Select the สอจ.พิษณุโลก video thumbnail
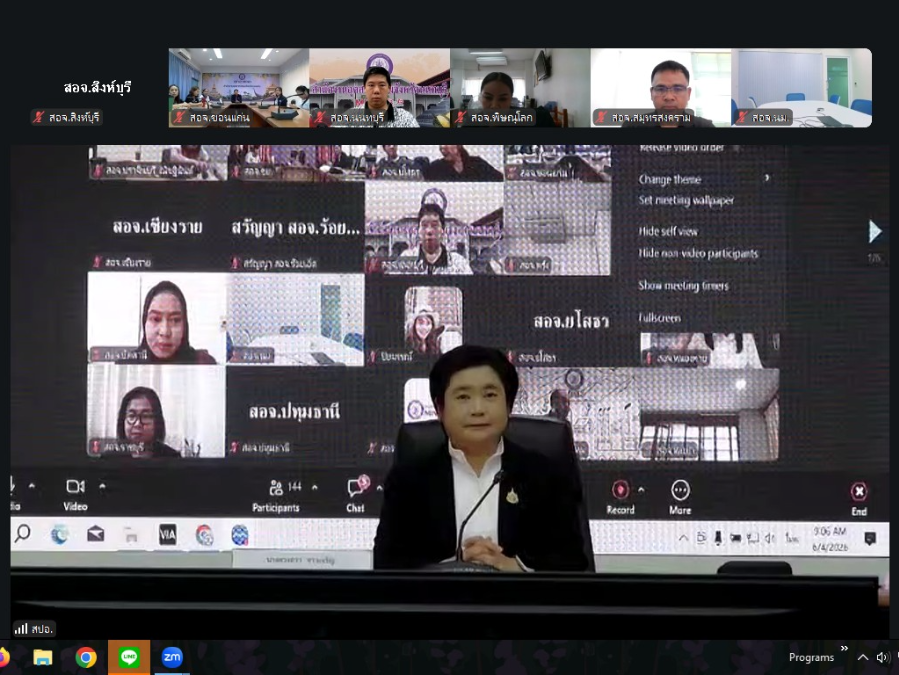 [520, 88]
